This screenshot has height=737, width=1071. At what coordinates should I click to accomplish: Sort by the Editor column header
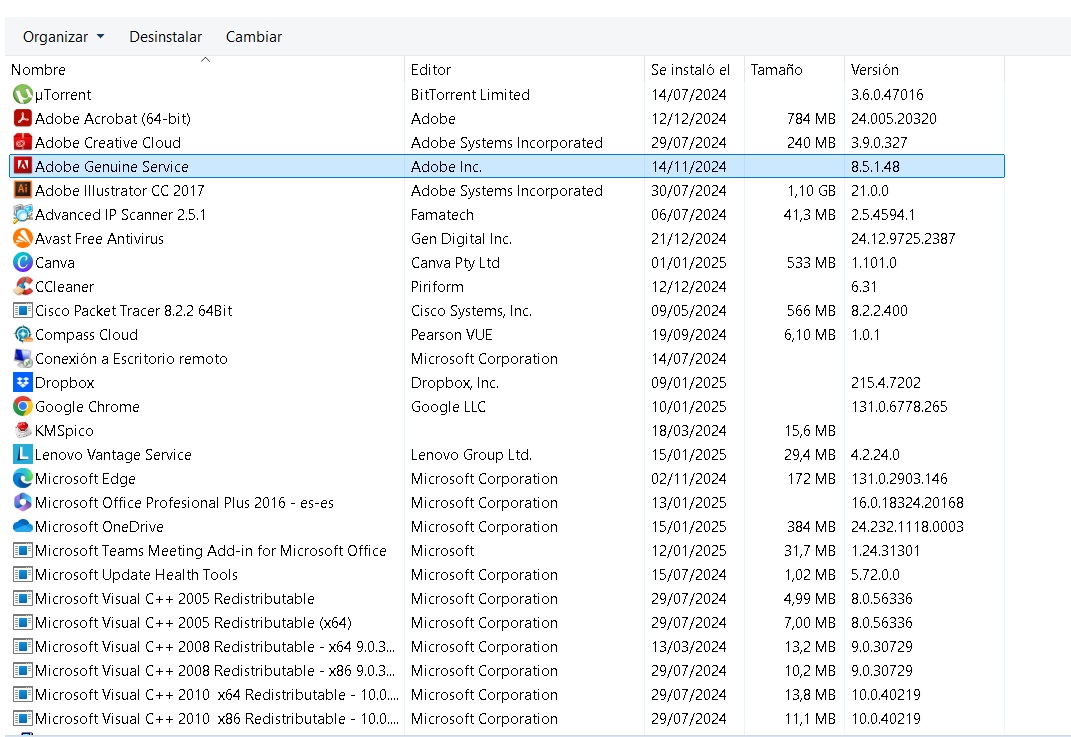click(x=525, y=69)
